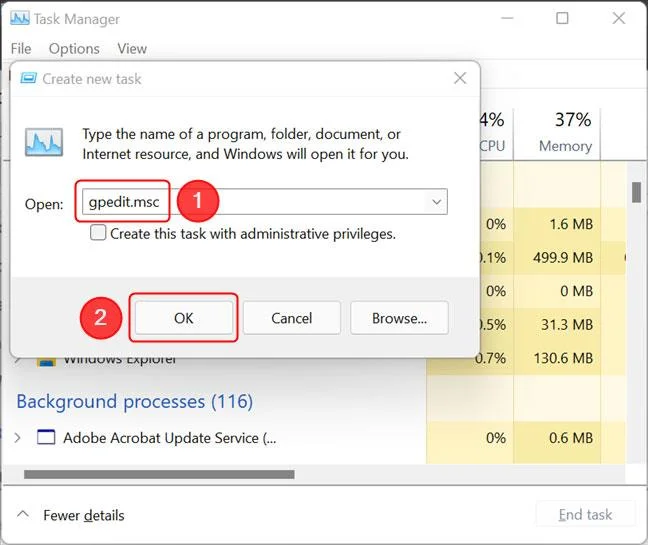The height and width of the screenshot is (545, 648).
Task: Close the Task Manager window
Action: pos(619,18)
